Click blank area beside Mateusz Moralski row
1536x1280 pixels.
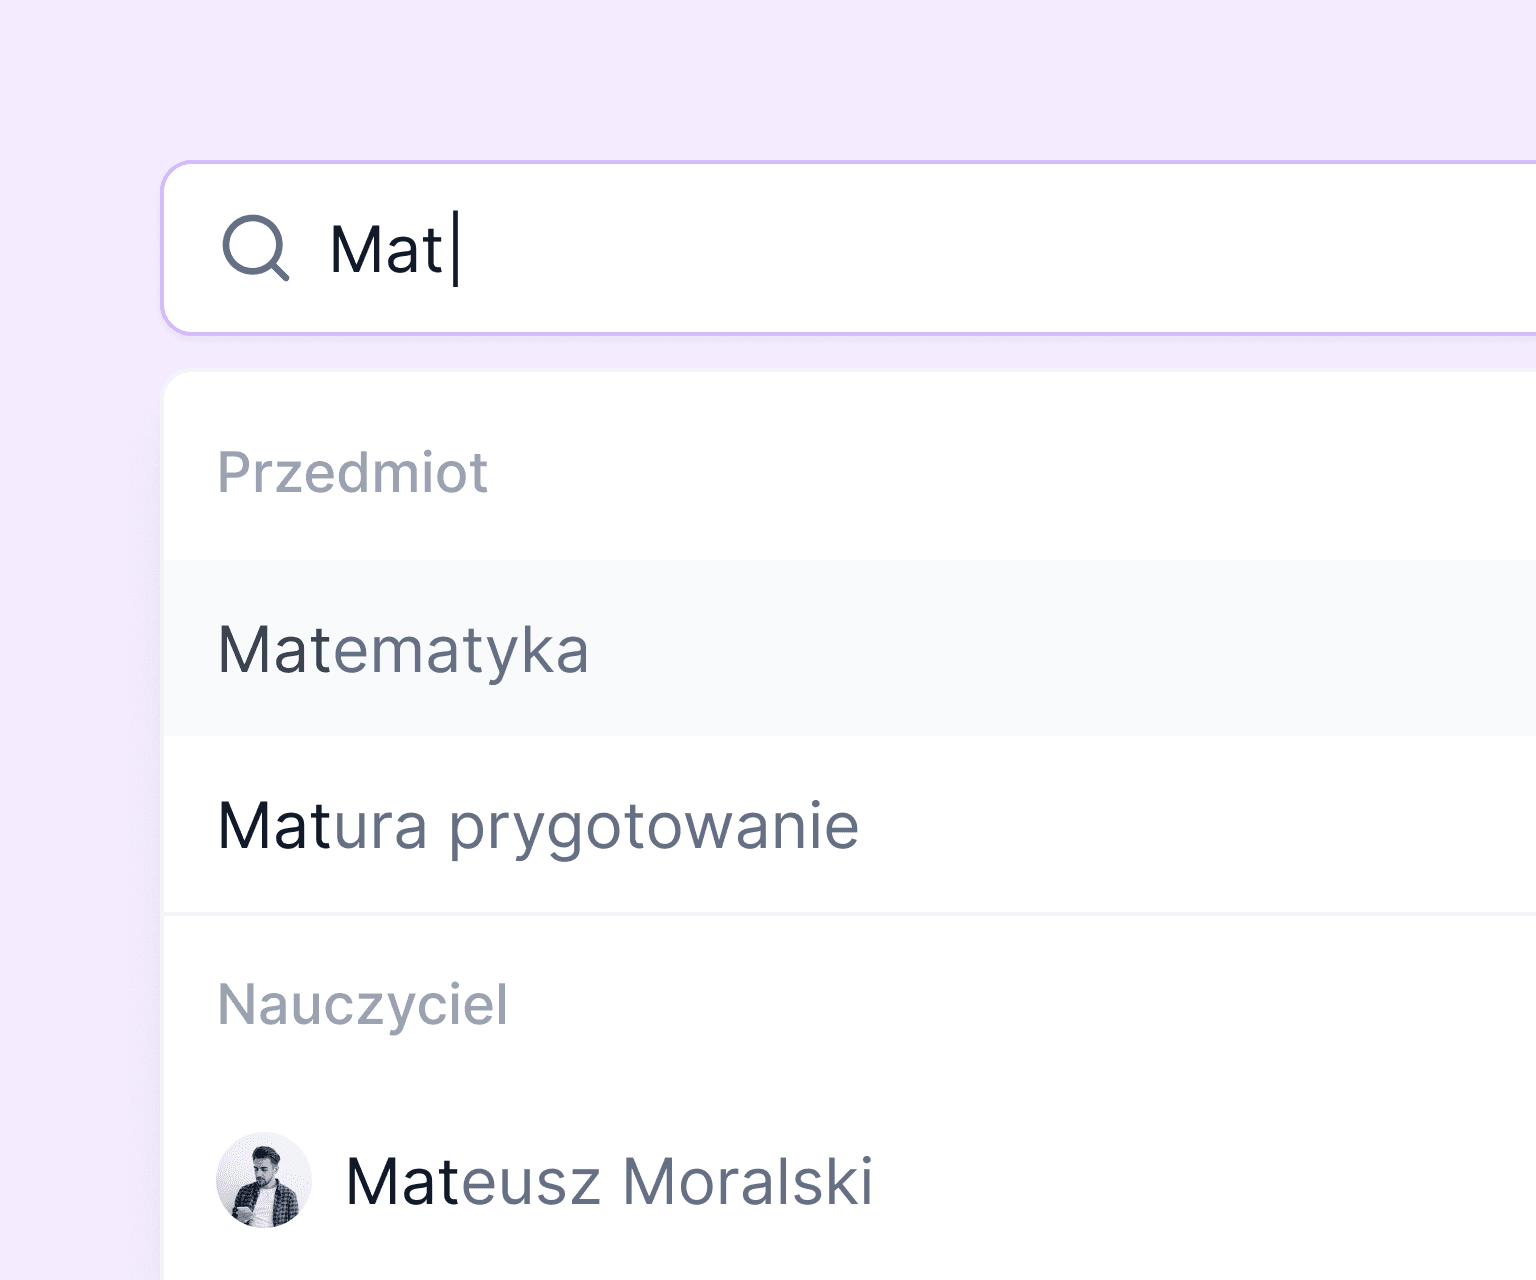(1200, 1181)
